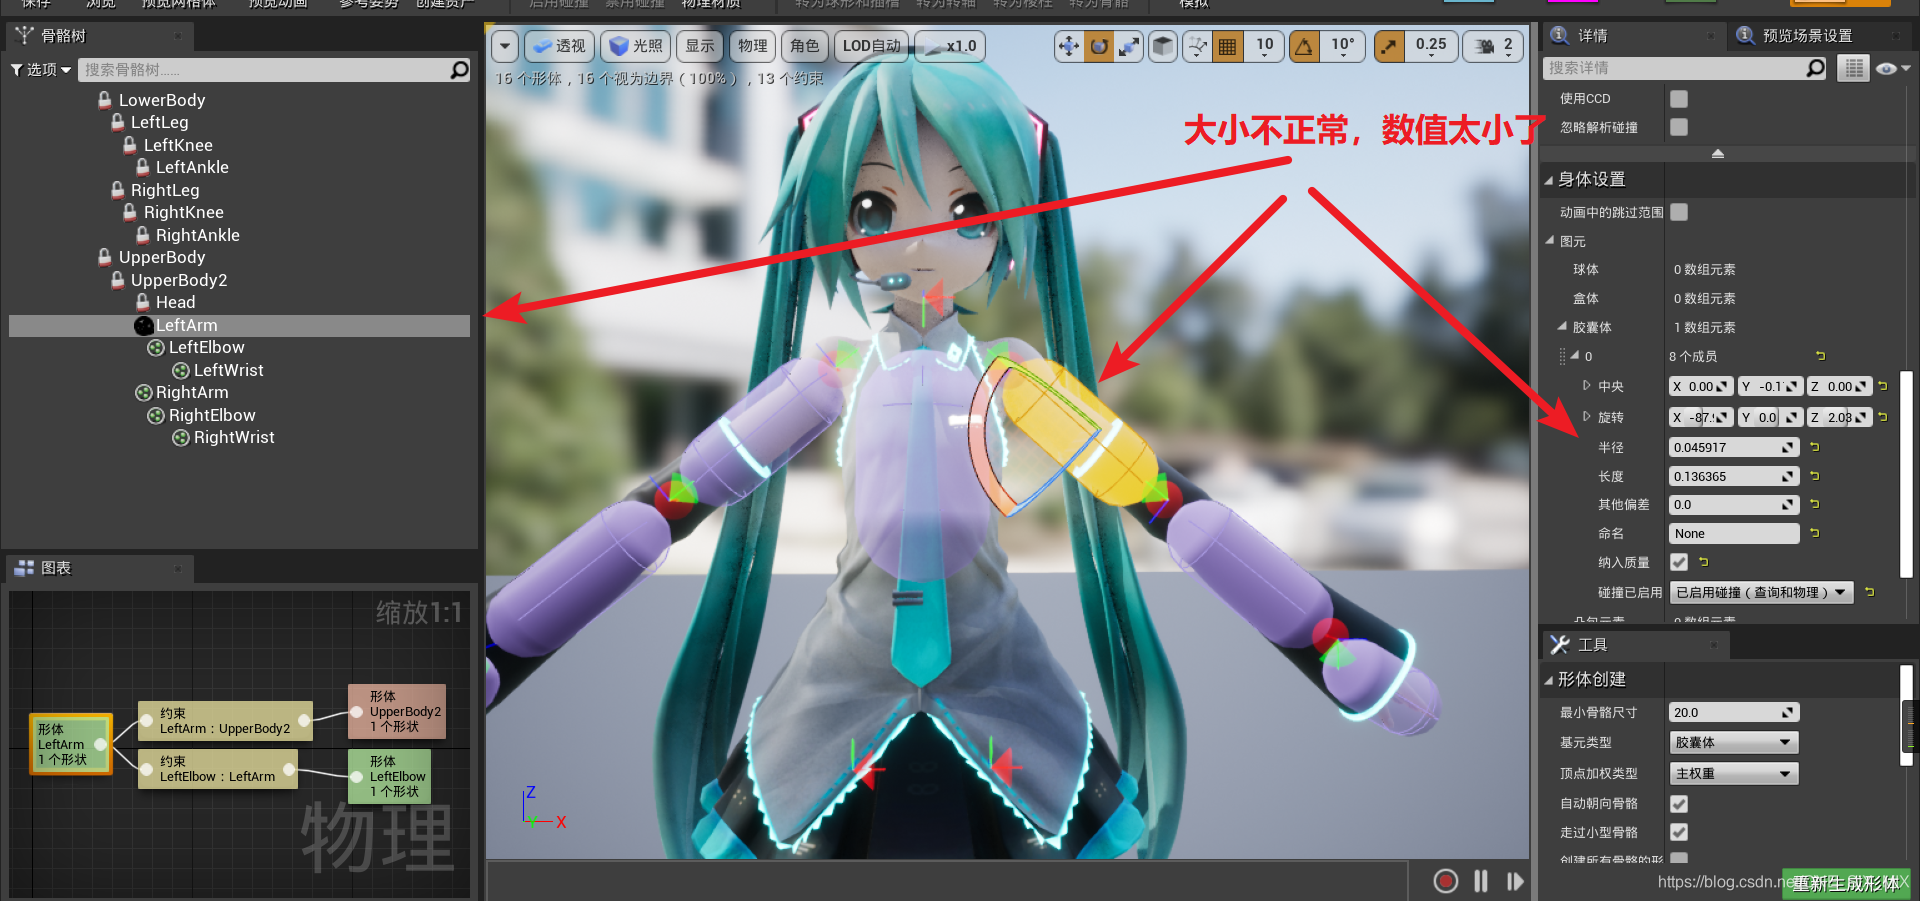
Task: Click the search magnifier in skeleton tree
Action: click(459, 70)
